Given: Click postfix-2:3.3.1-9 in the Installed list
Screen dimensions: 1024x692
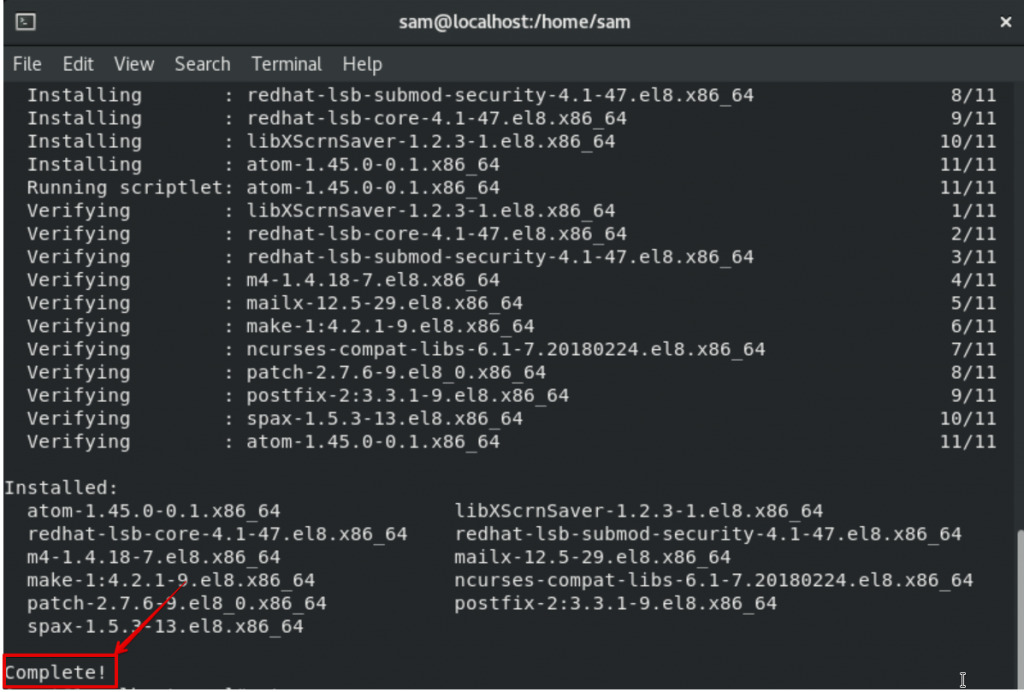Looking at the screenshot, I should coord(615,603).
